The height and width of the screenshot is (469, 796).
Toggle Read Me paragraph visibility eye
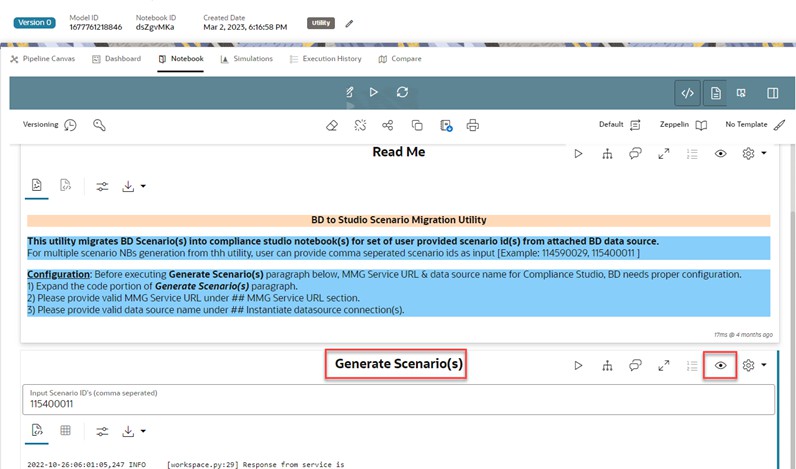(720, 154)
